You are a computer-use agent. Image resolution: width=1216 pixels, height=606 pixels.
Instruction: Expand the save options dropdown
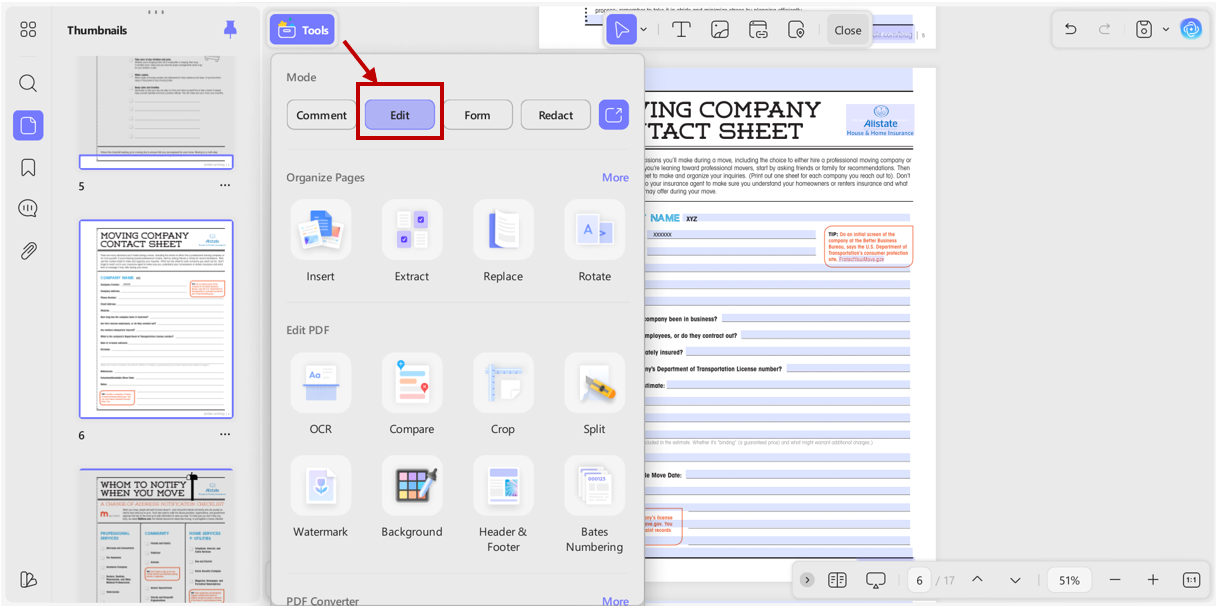coord(1165,30)
